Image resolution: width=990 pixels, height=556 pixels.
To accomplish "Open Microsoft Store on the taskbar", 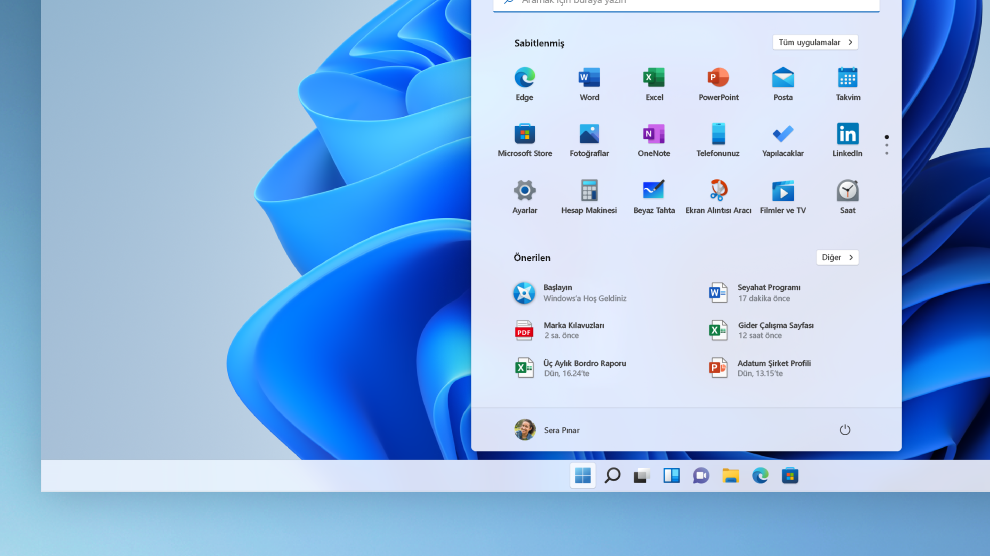I will (x=790, y=475).
